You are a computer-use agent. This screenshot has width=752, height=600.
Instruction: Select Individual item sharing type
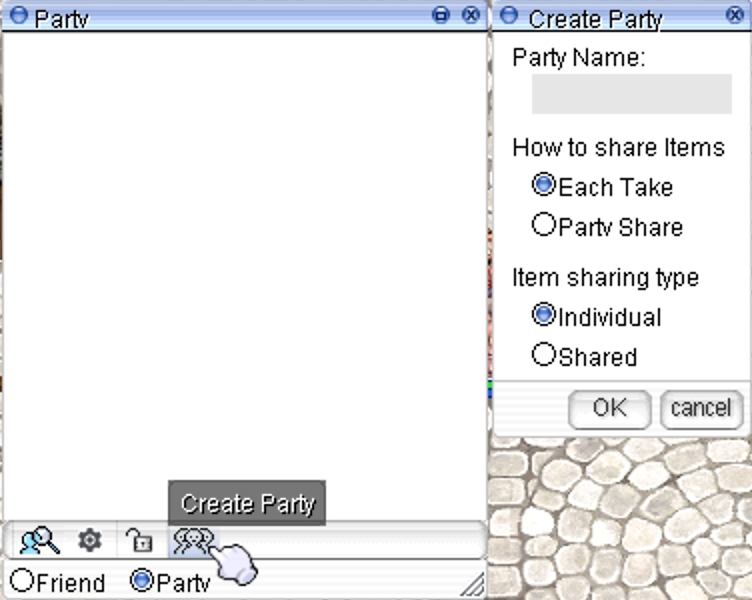[544, 315]
